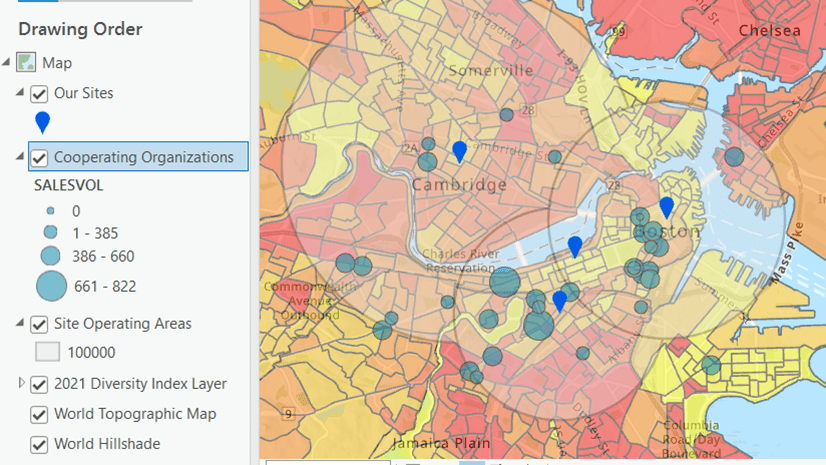Select the World Hillshade layer
Viewport: 826px width, 465px height.
[107, 444]
